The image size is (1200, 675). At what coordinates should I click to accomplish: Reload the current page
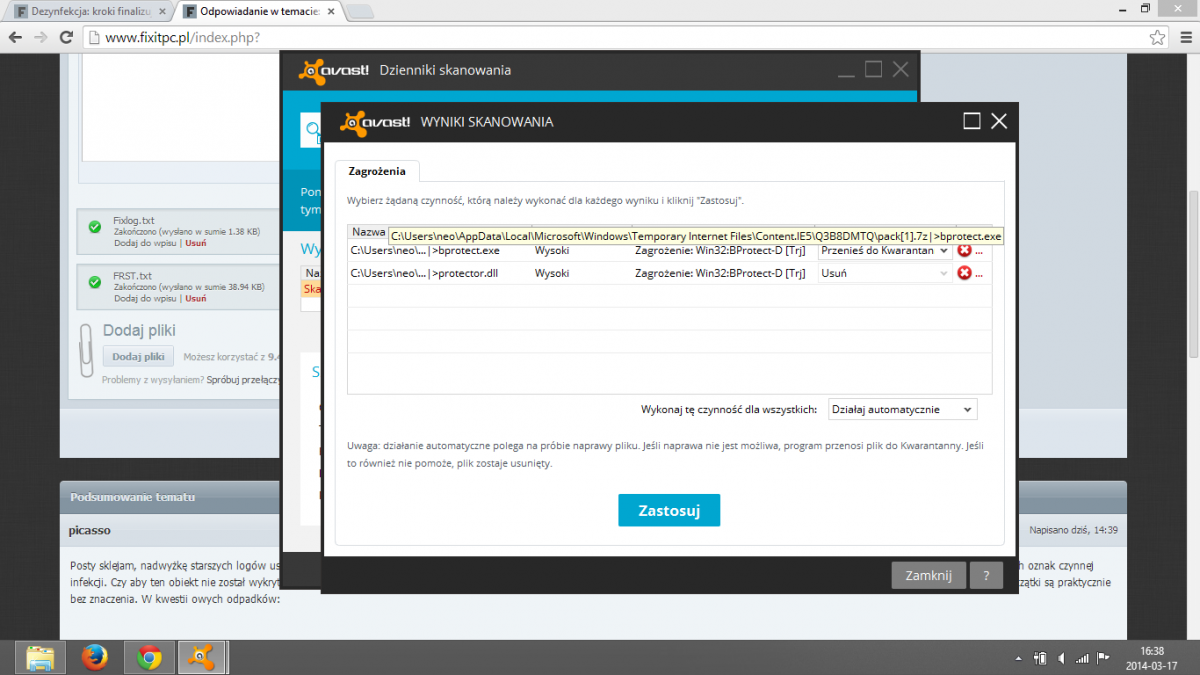(x=66, y=37)
